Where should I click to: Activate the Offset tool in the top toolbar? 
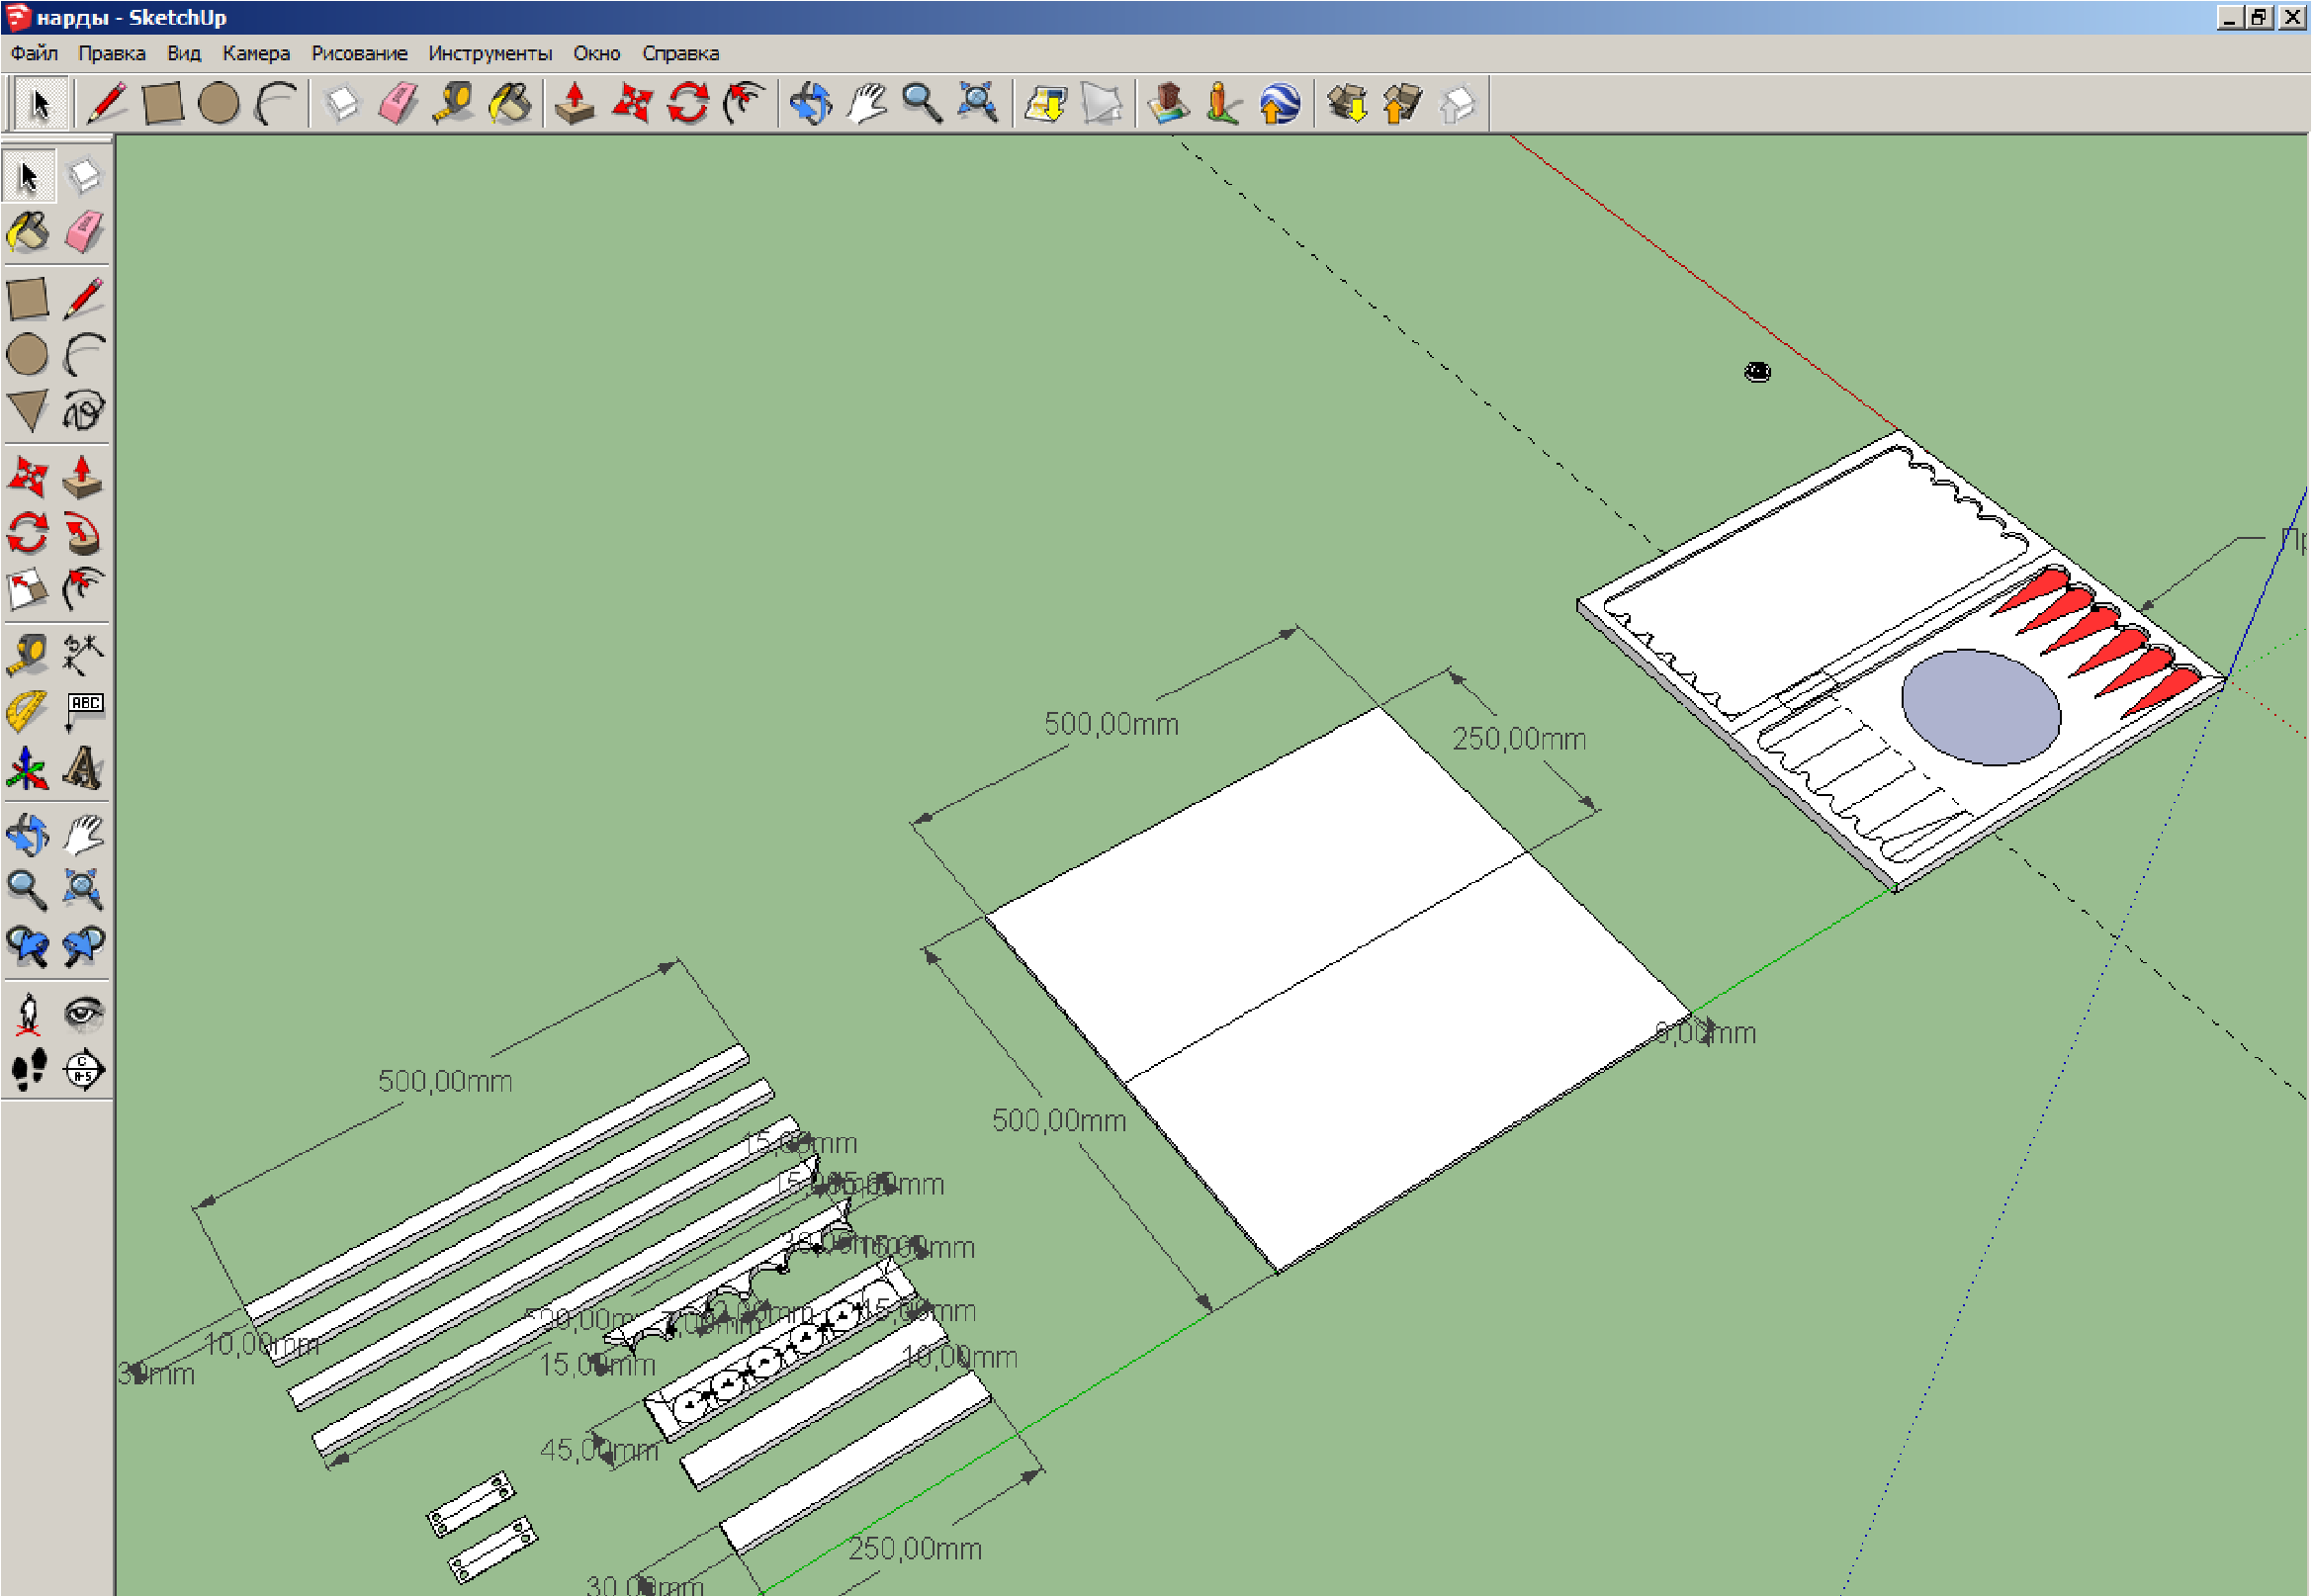tap(744, 103)
